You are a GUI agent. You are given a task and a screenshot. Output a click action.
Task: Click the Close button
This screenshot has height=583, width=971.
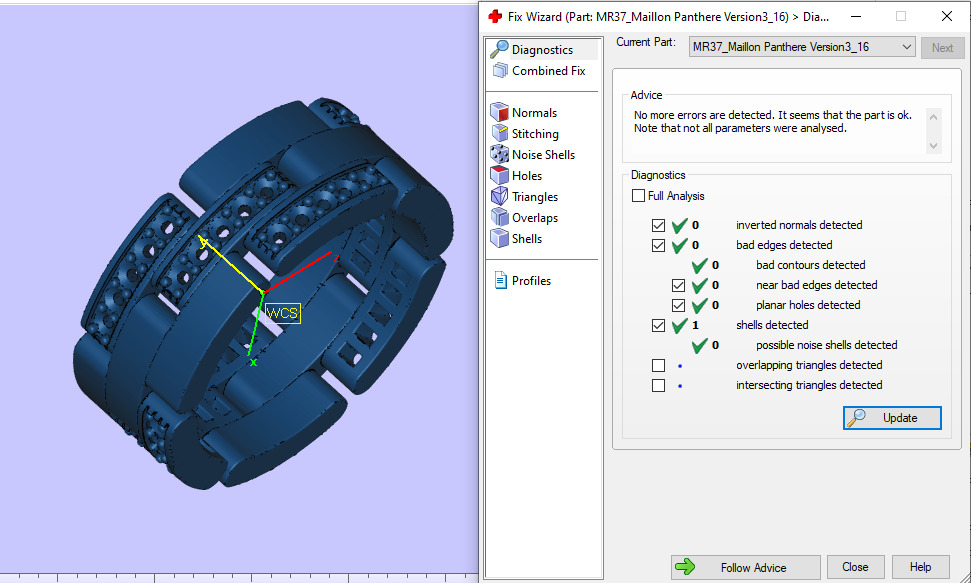point(855,567)
